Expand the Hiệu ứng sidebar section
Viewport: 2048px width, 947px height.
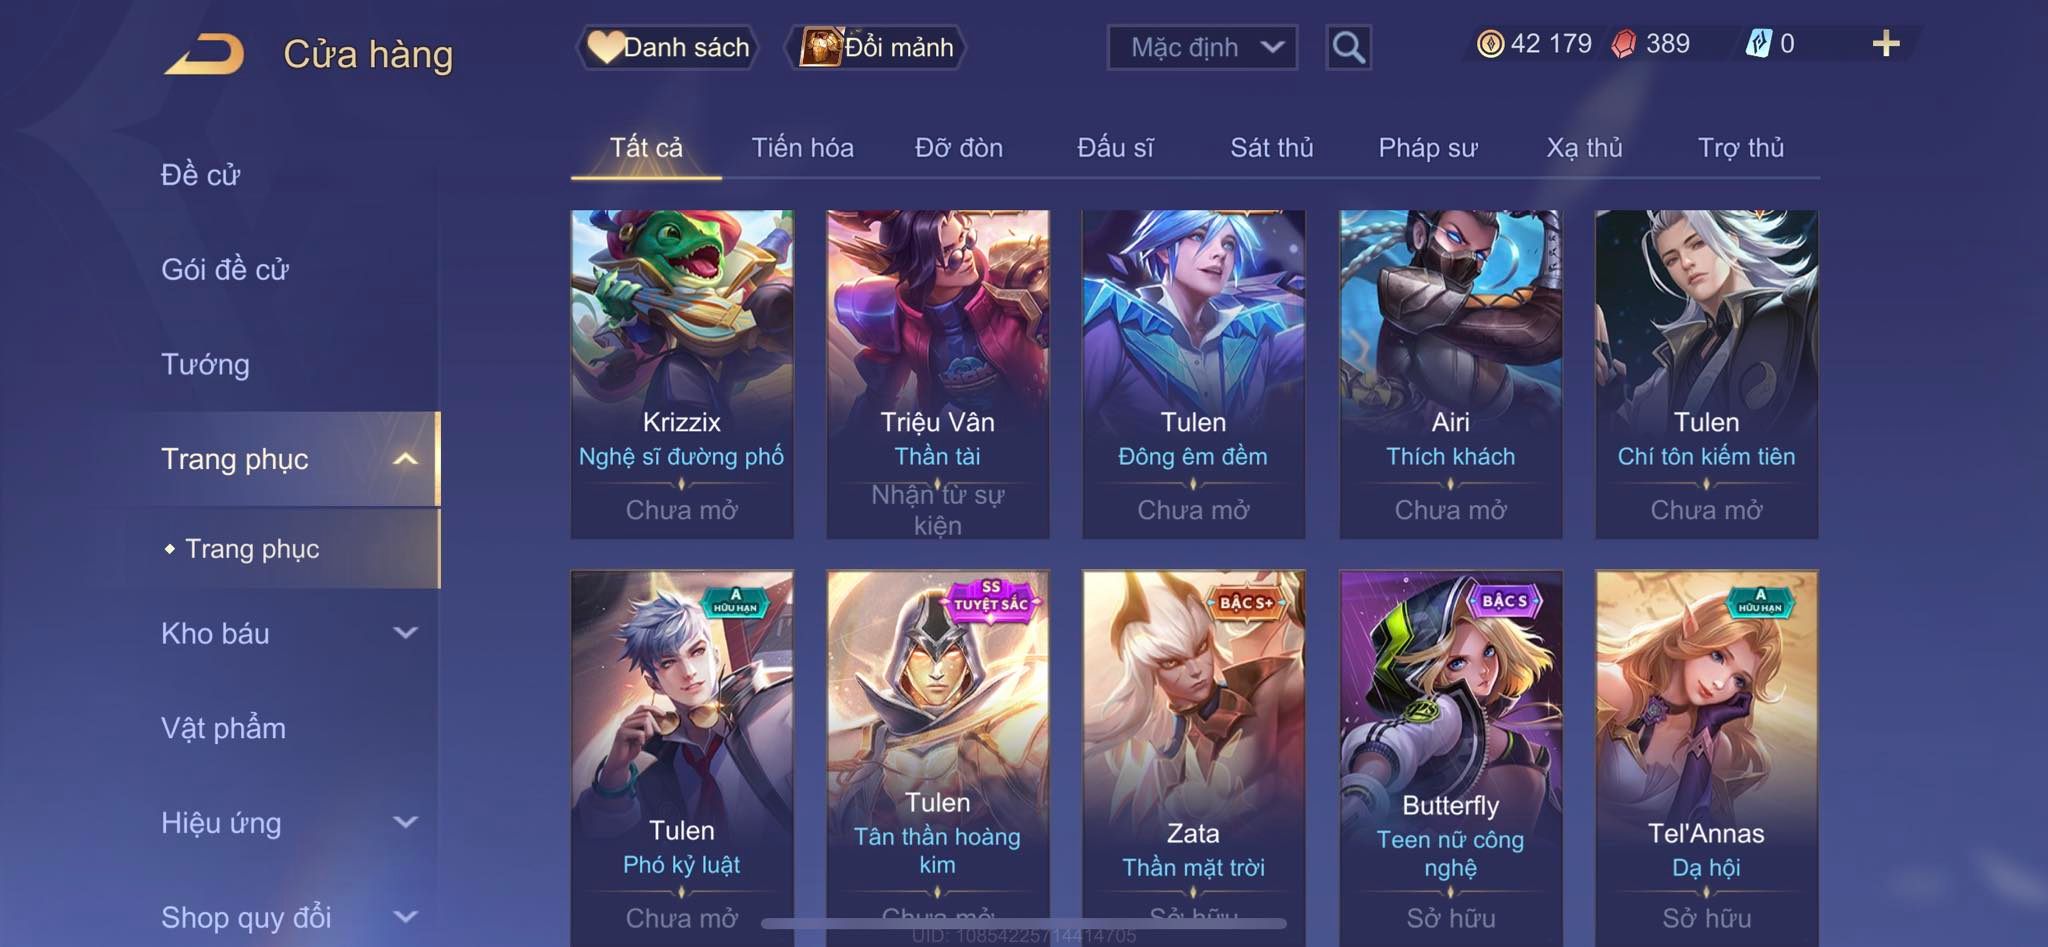[405, 822]
